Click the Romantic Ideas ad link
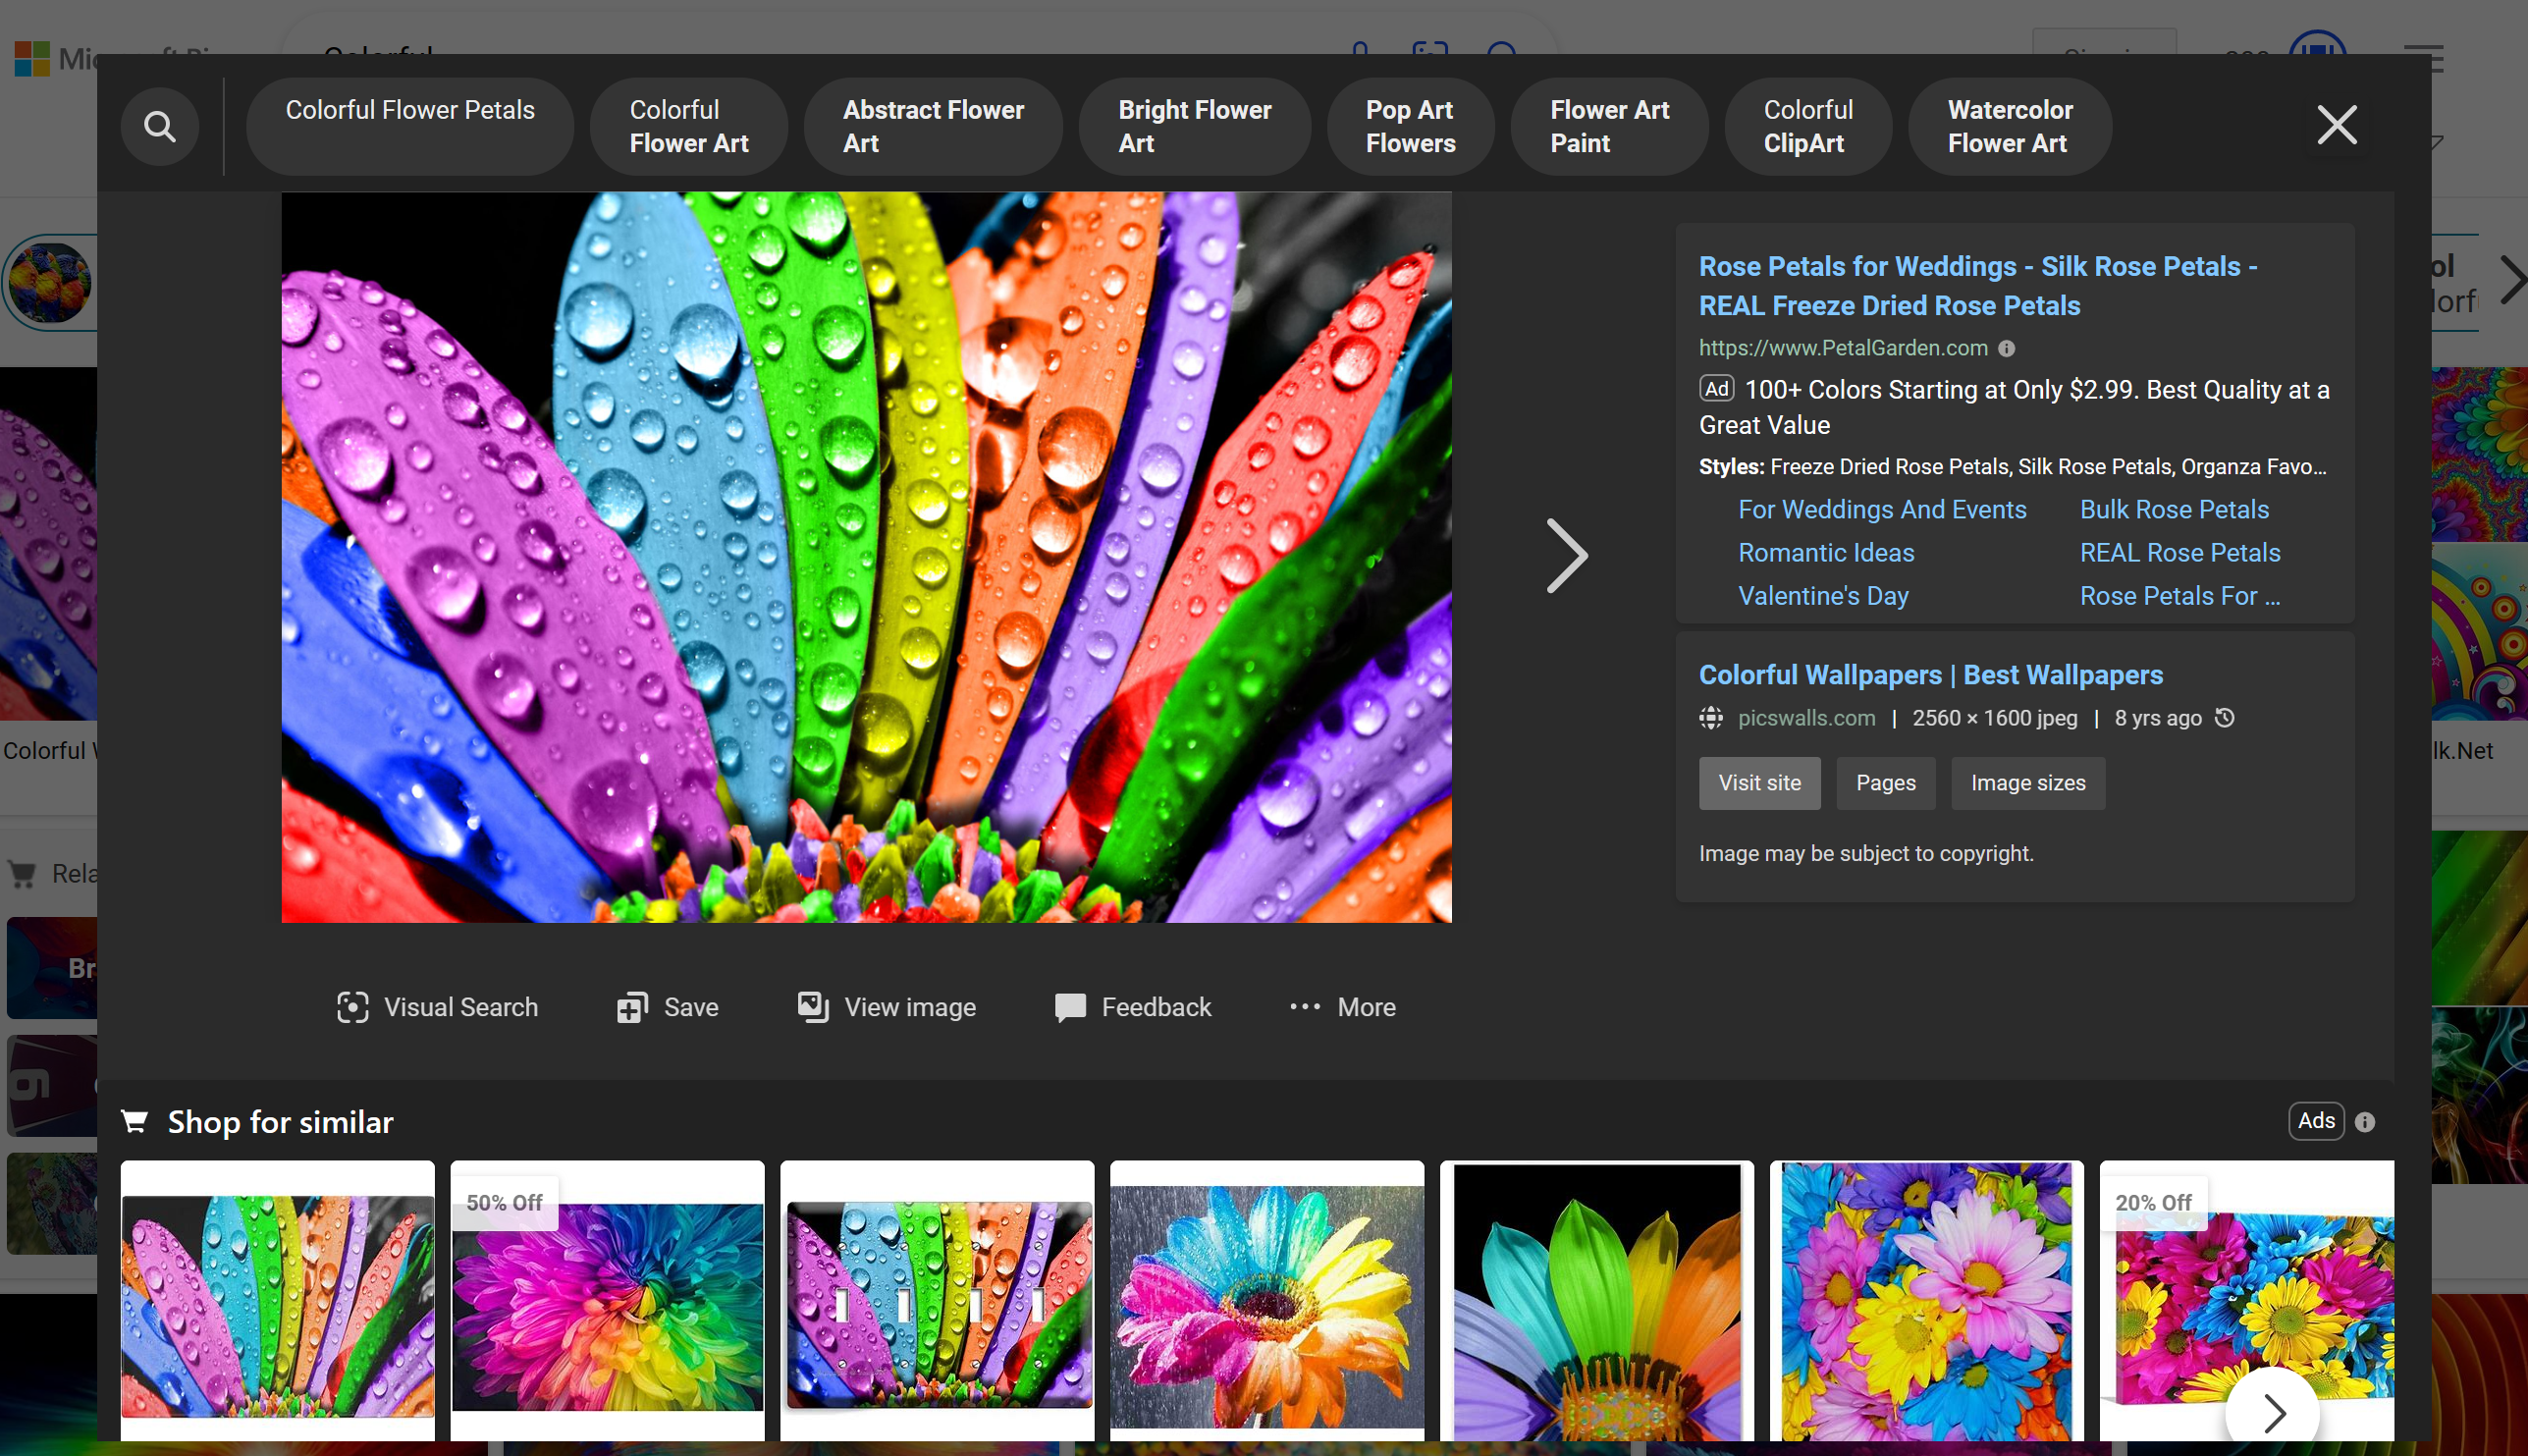This screenshot has width=2528, height=1456. (1825, 552)
